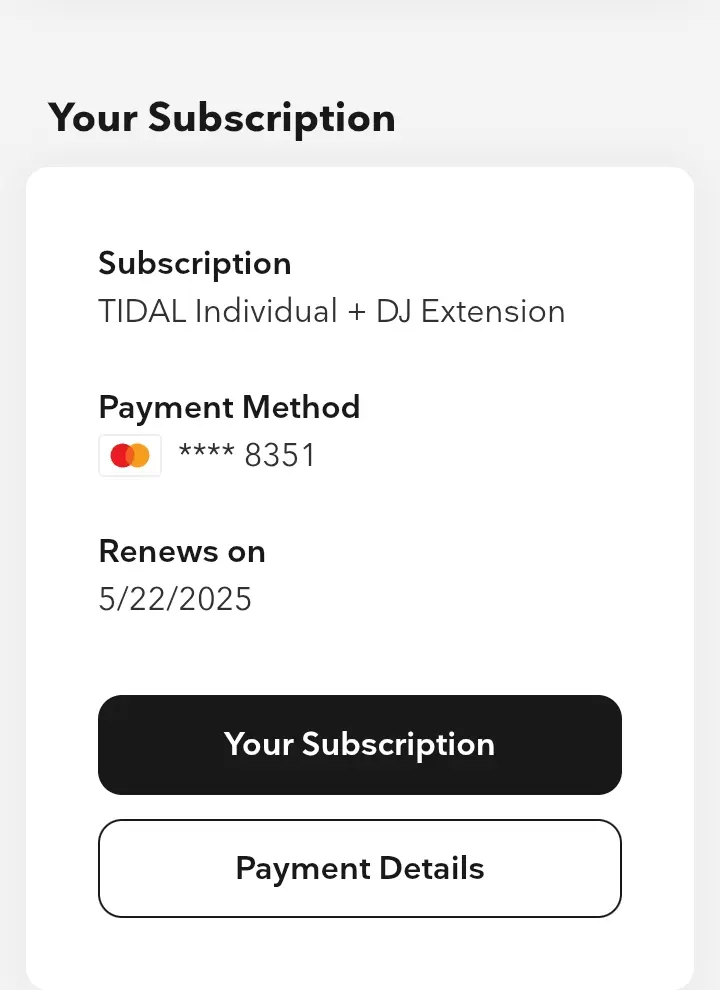Click the Mastercard logo icon
Viewport: 720px width, 990px height.
tap(130, 455)
